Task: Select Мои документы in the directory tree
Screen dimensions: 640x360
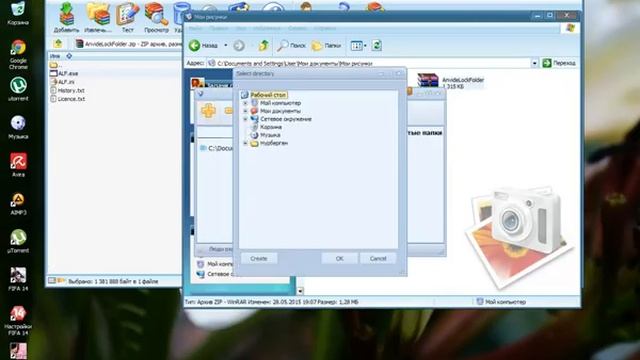Action: pos(280,111)
